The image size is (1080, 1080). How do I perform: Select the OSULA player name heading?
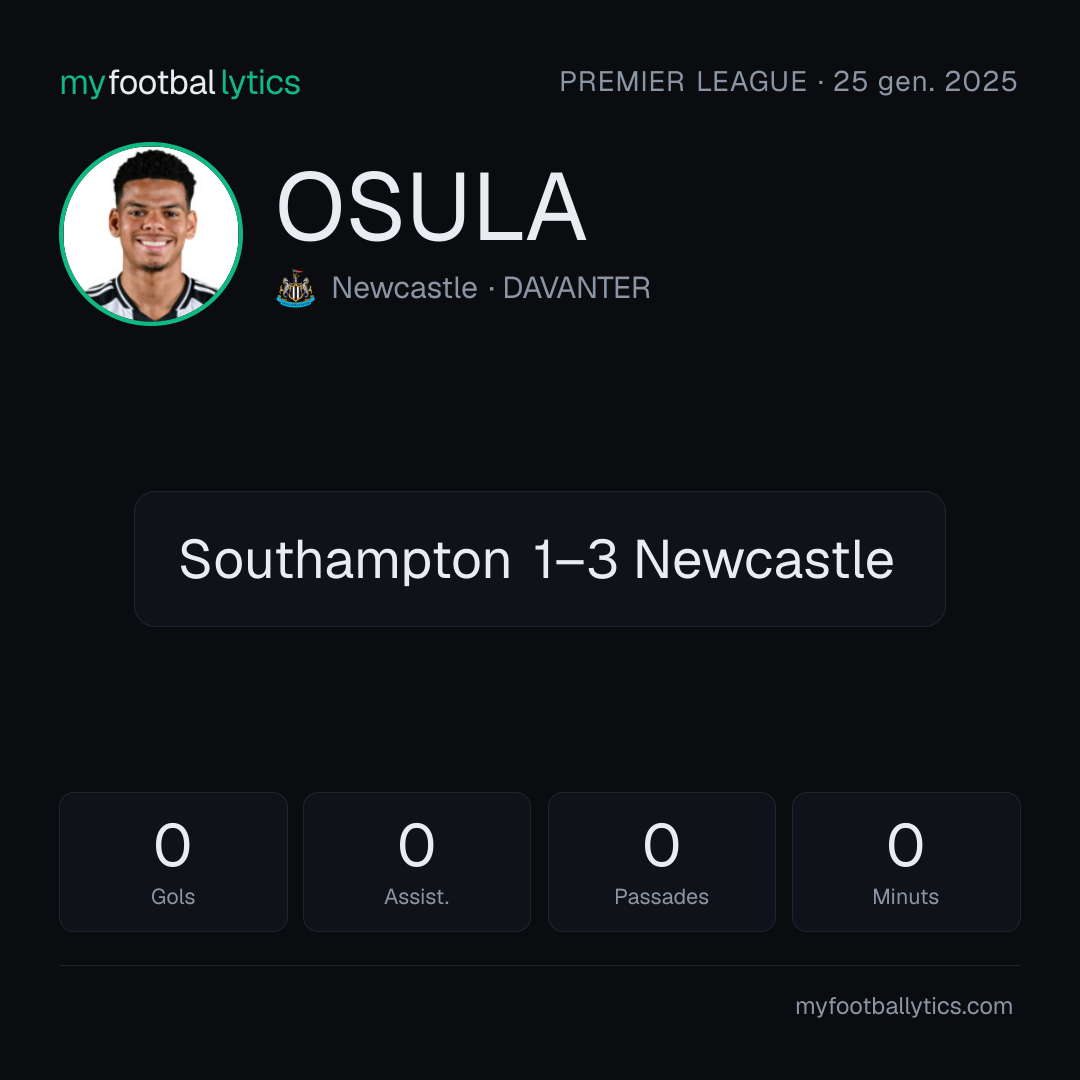click(x=431, y=207)
